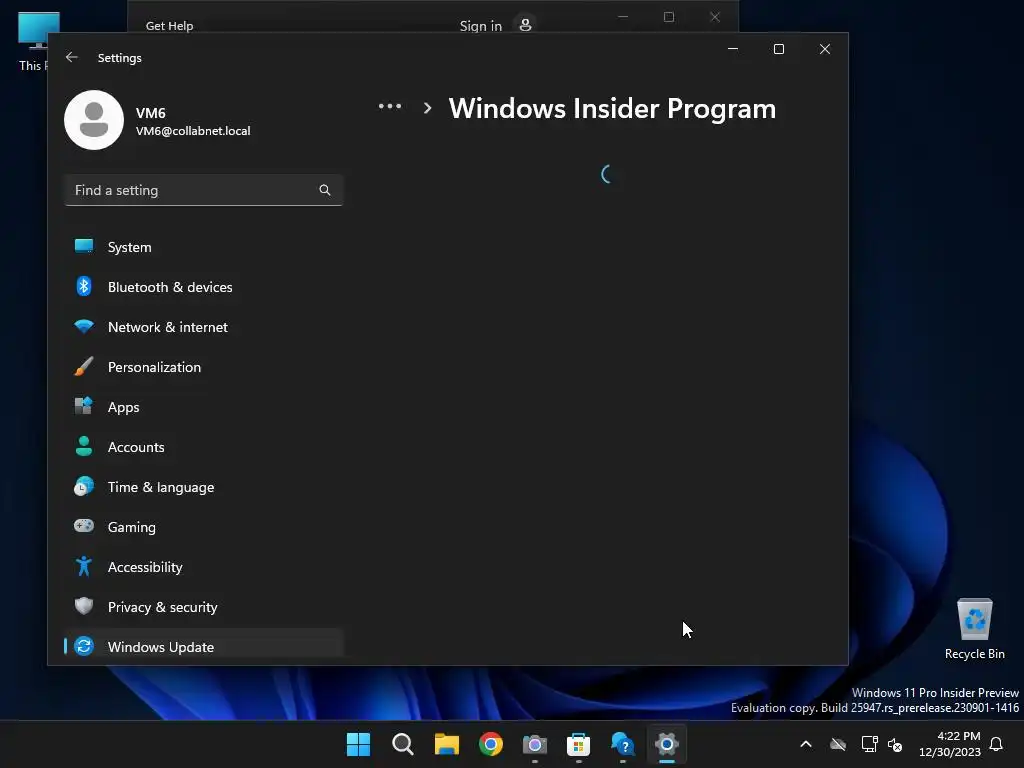Open Microsoft Store from taskbar
This screenshot has height=768, width=1024.
[x=579, y=744]
